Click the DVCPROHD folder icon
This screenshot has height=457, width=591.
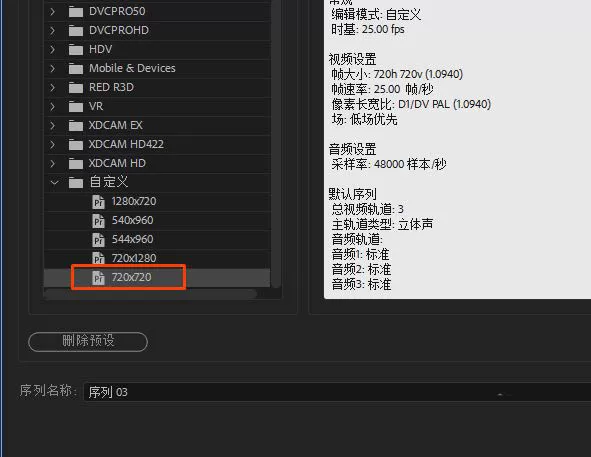[x=76, y=31]
